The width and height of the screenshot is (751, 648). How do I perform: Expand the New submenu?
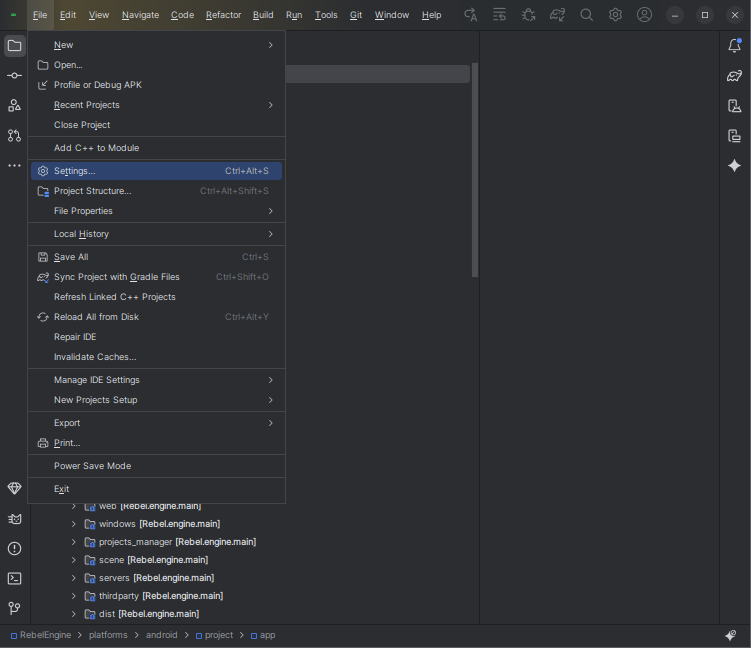[156, 45]
